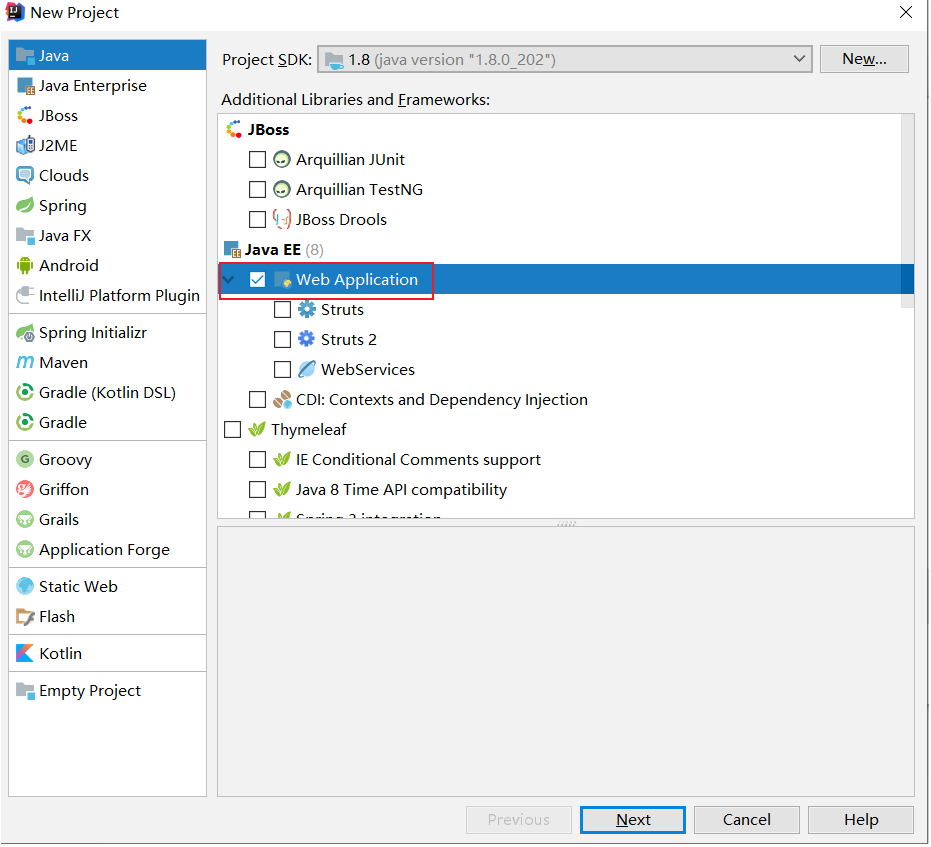Collapse the Web Application tree node
This screenshot has width=931, height=847.
229,280
